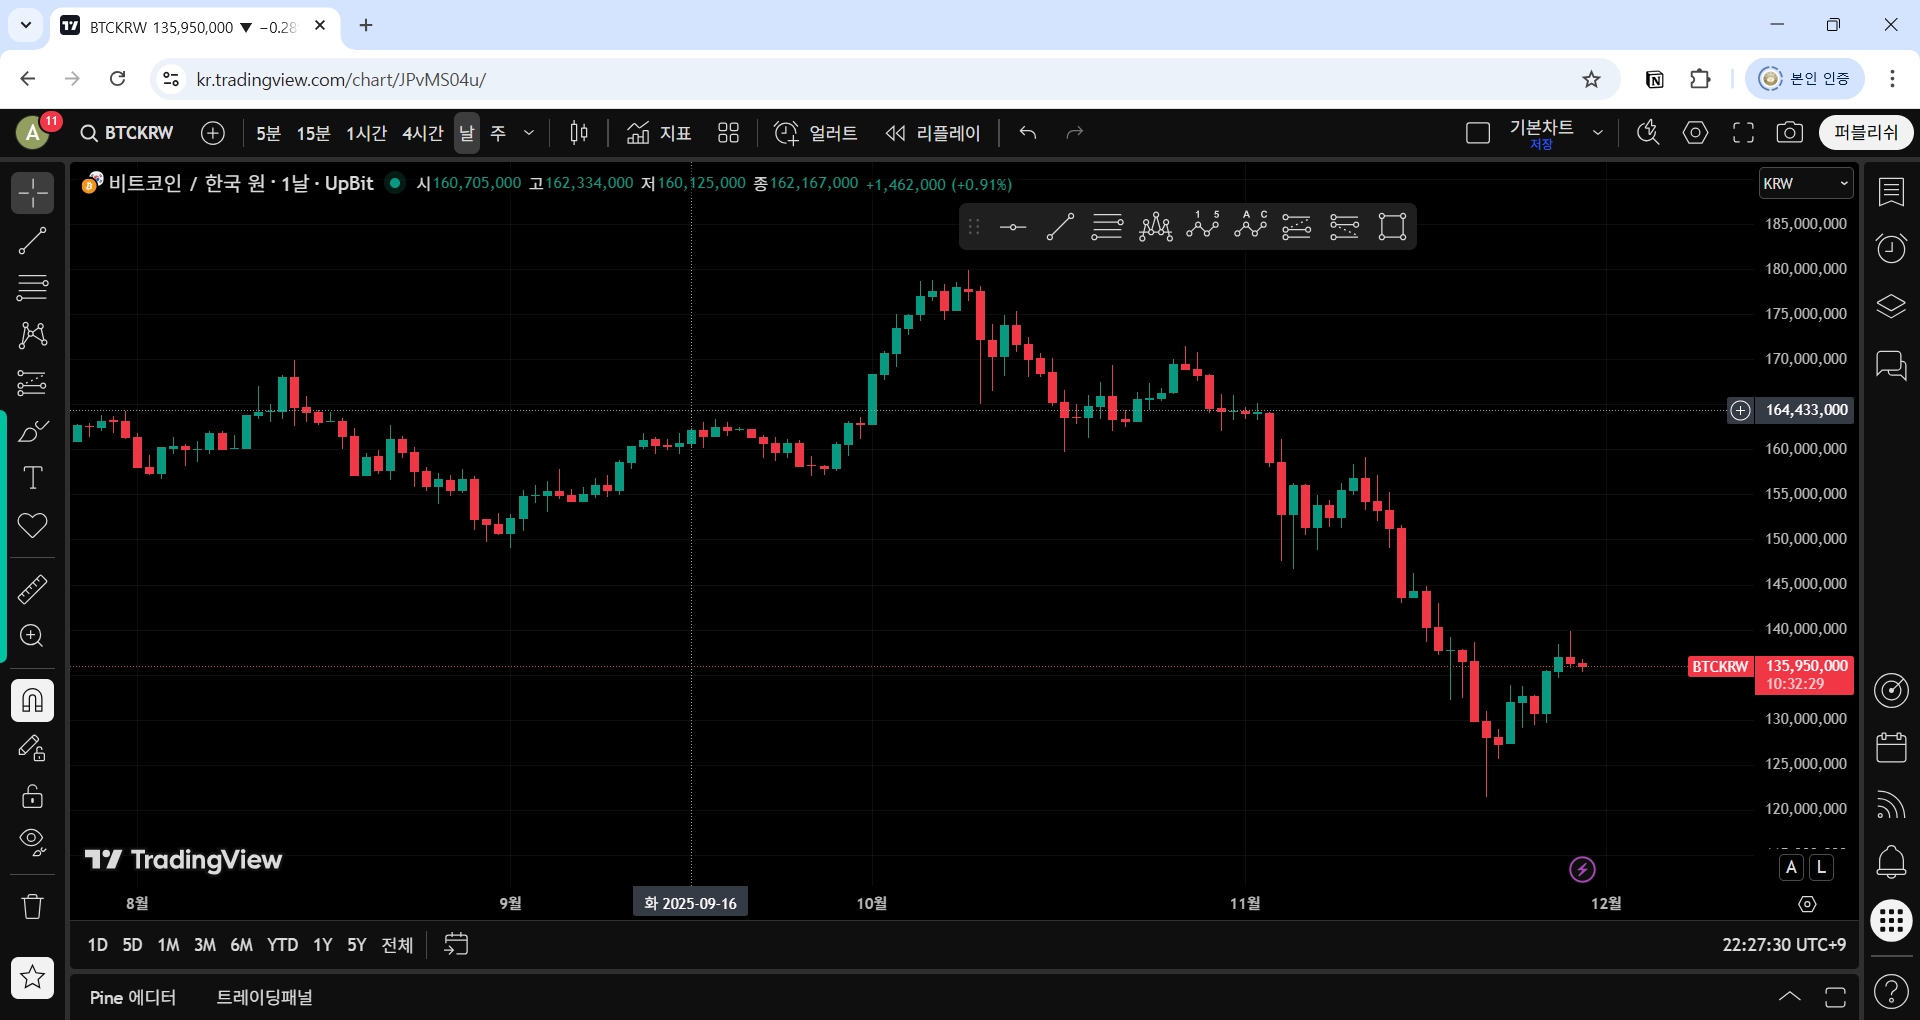Open the favorites star toolbar button
The image size is (1920, 1020).
33,977
